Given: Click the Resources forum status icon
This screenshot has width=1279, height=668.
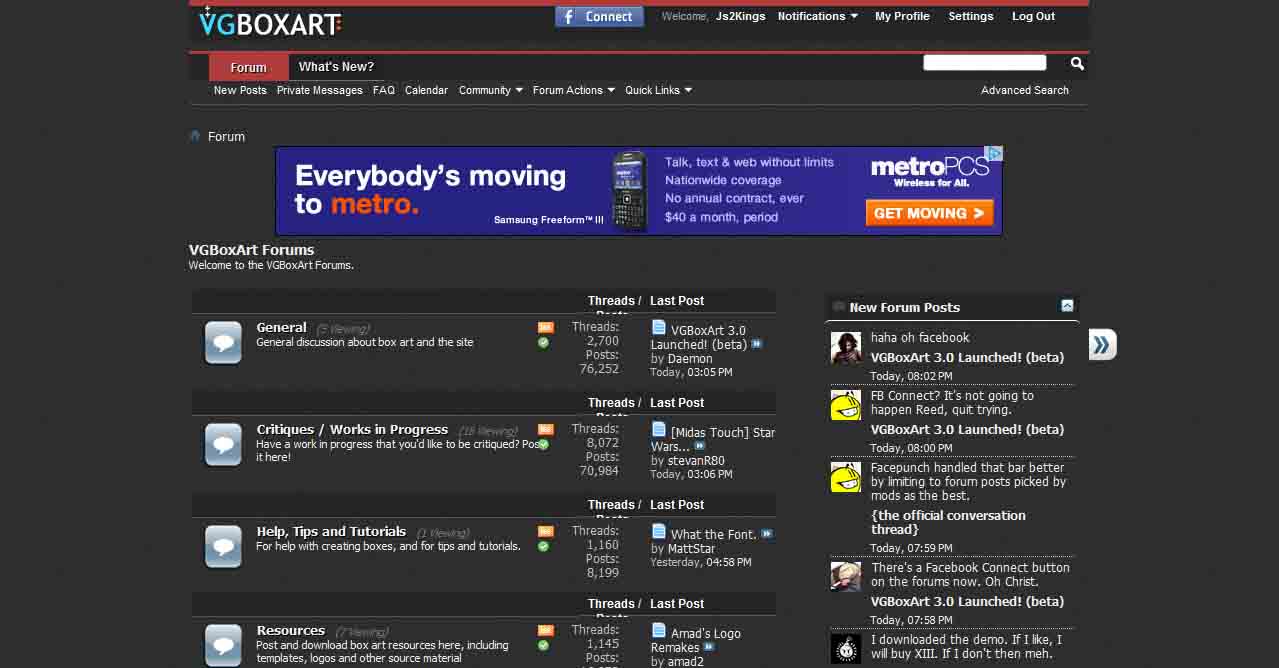Looking at the screenshot, I should point(223,645).
